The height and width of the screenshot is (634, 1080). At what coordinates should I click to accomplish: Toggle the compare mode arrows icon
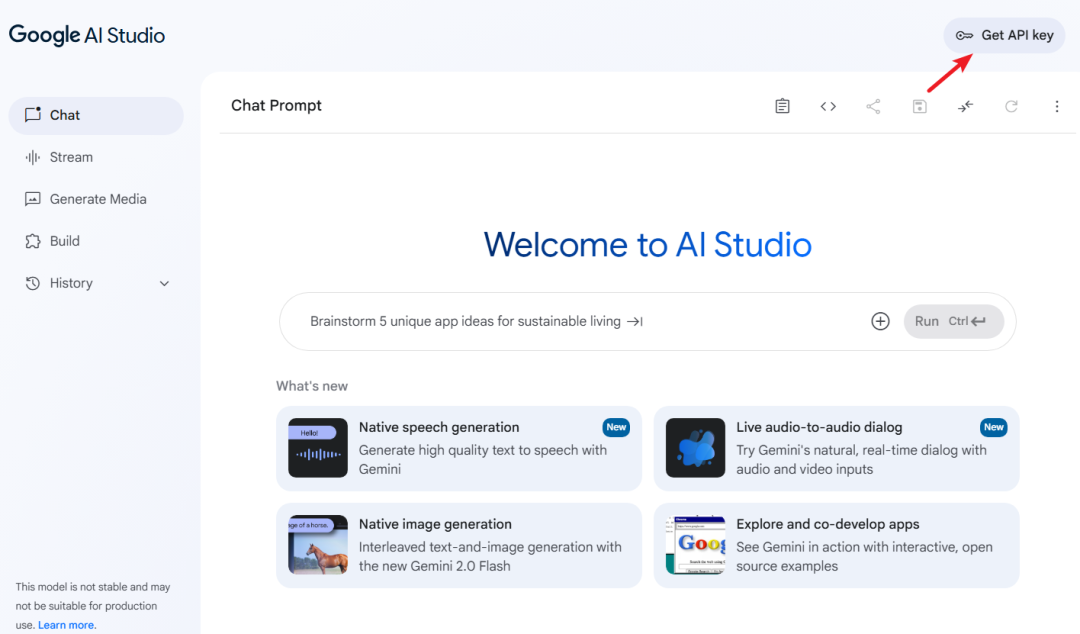965,106
